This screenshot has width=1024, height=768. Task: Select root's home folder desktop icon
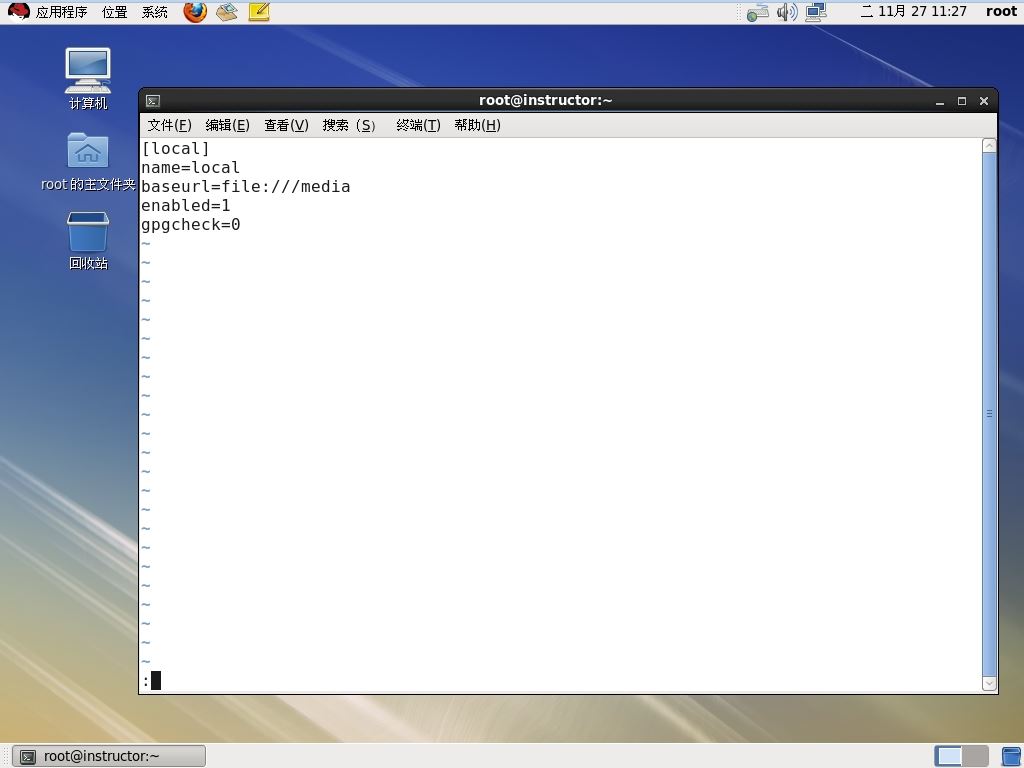pos(88,161)
